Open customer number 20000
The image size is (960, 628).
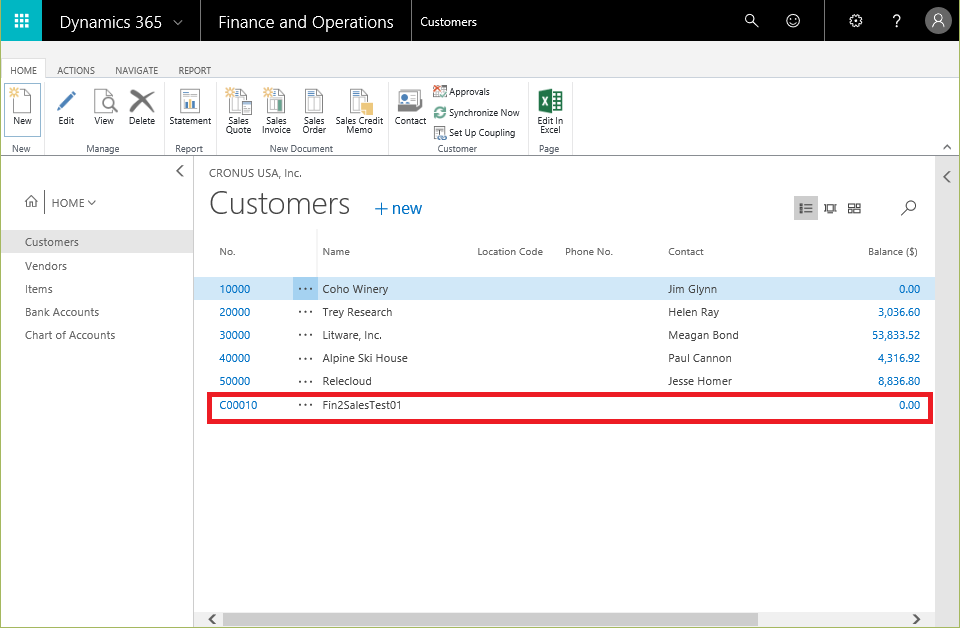click(x=234, y=312)
